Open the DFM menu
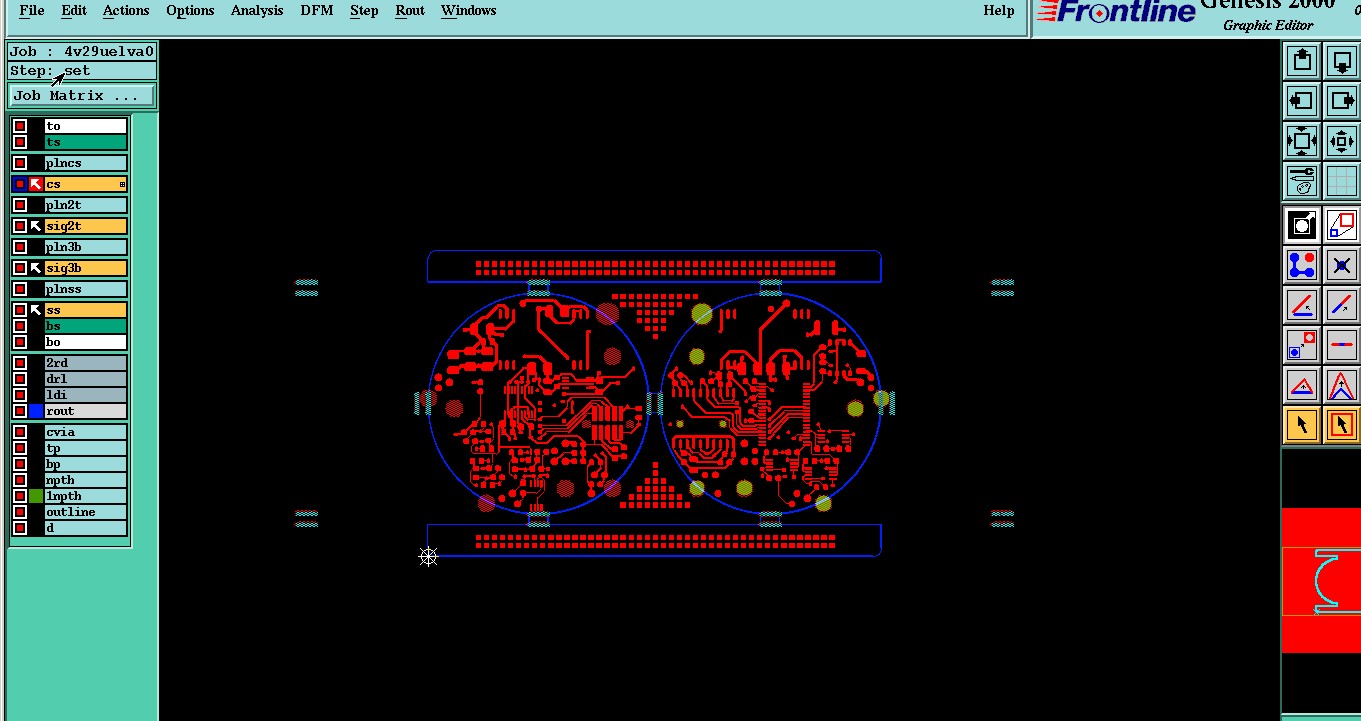This screenshot has height=721, width=1361. point(318,11)
